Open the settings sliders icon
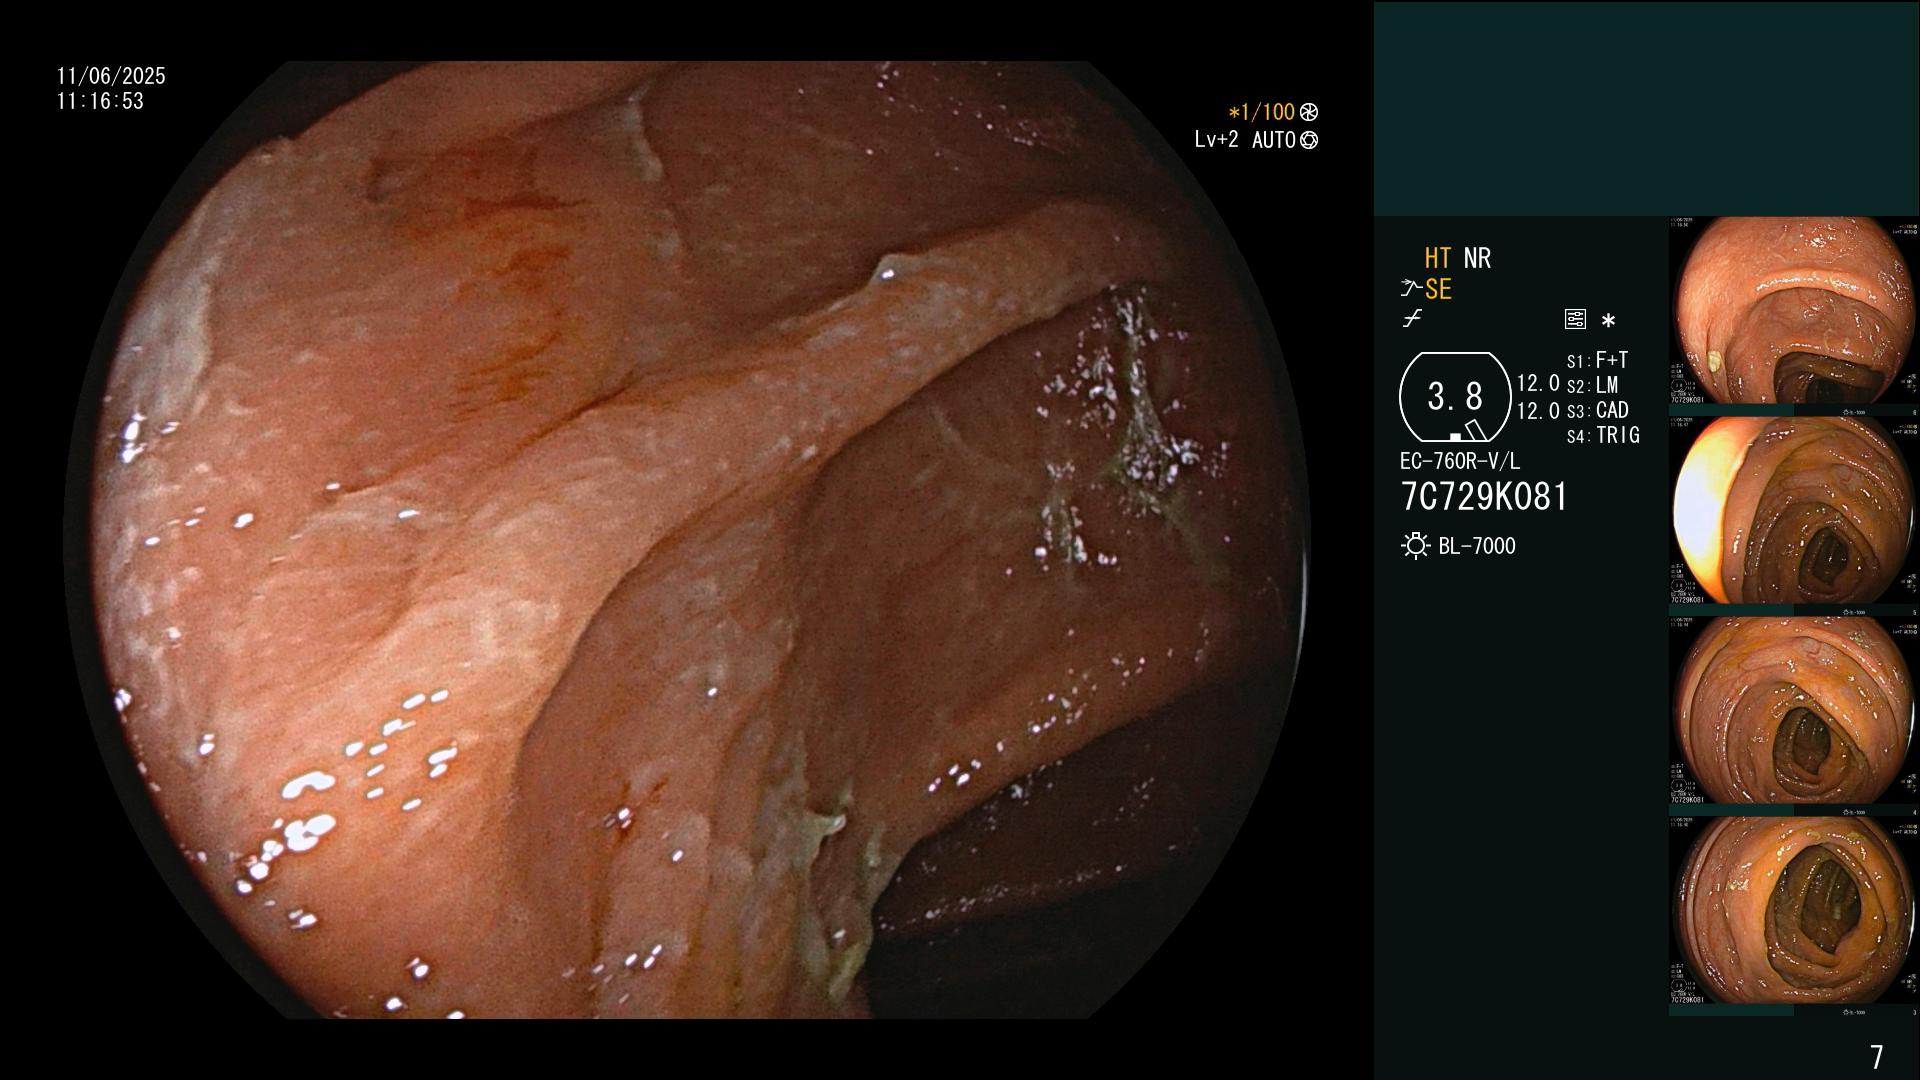The width and height of the screenshot is (1920, 1080). pos(1575,319)
